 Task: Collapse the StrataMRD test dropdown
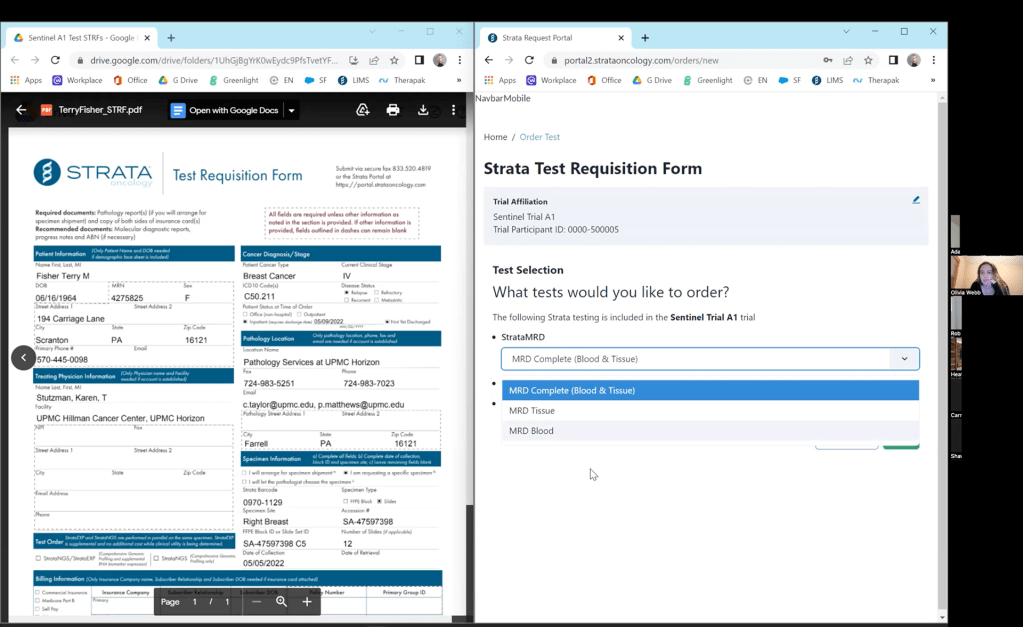[x=904, y=359]
